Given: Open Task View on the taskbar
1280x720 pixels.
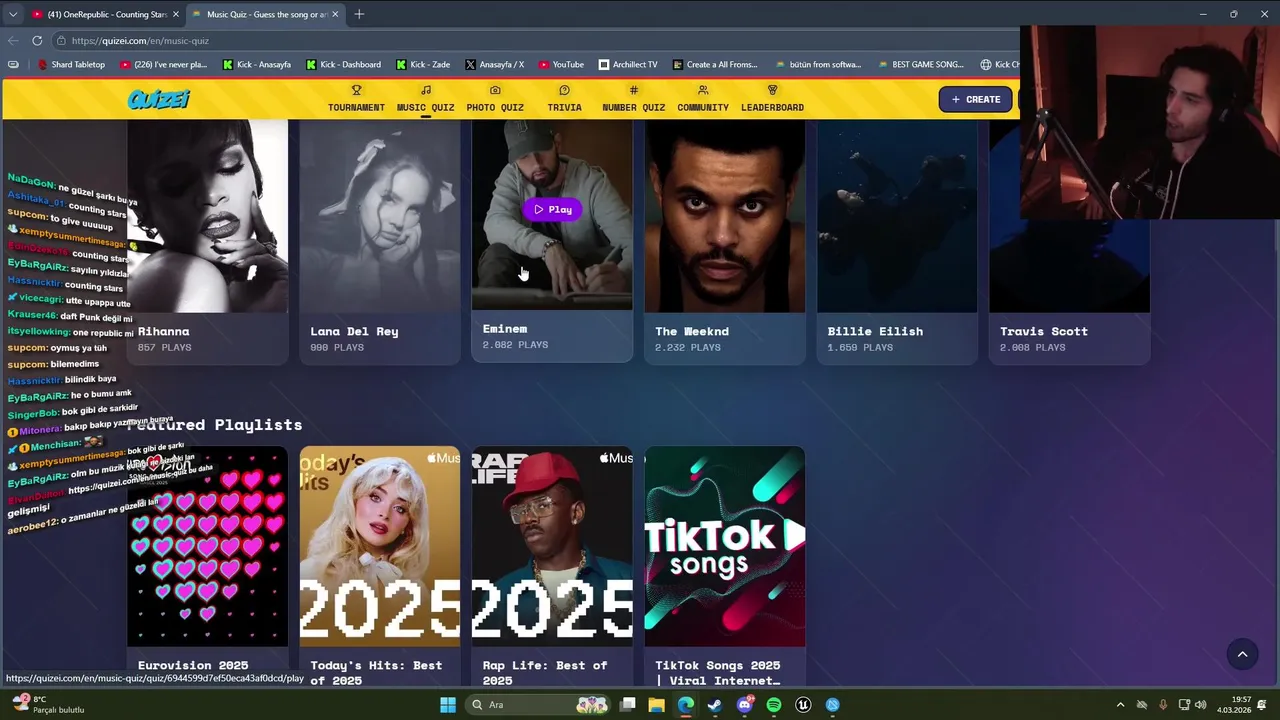Looking at the screenshot, I should [x=627, y=705].
